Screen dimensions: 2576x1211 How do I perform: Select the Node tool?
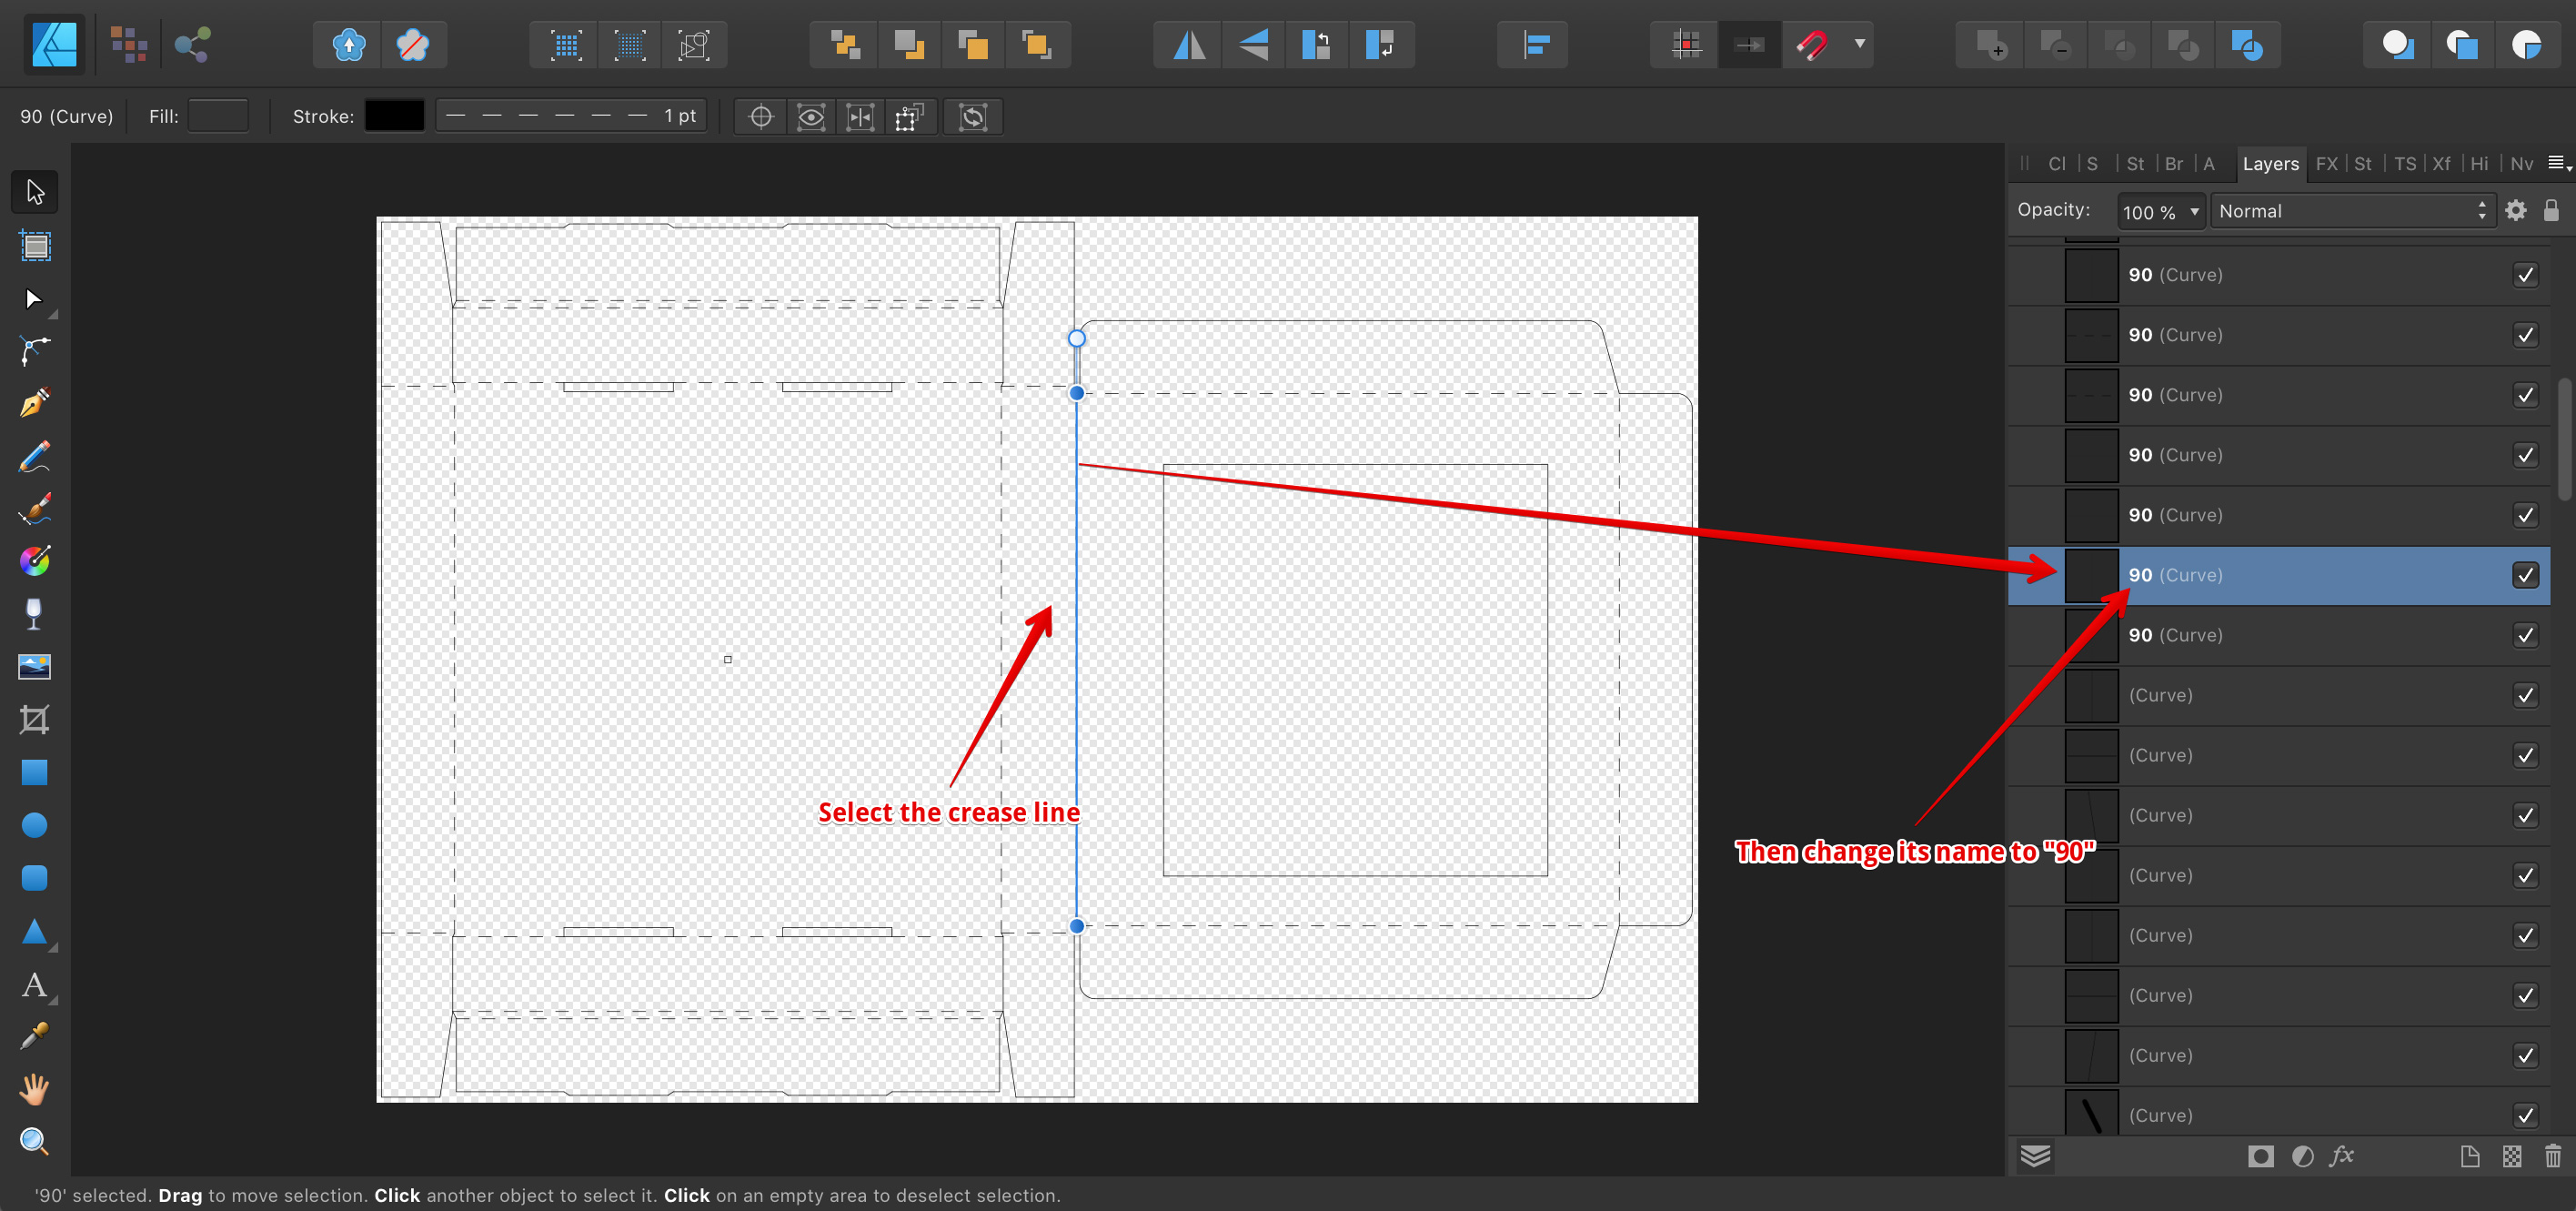(x=34, y=299)
